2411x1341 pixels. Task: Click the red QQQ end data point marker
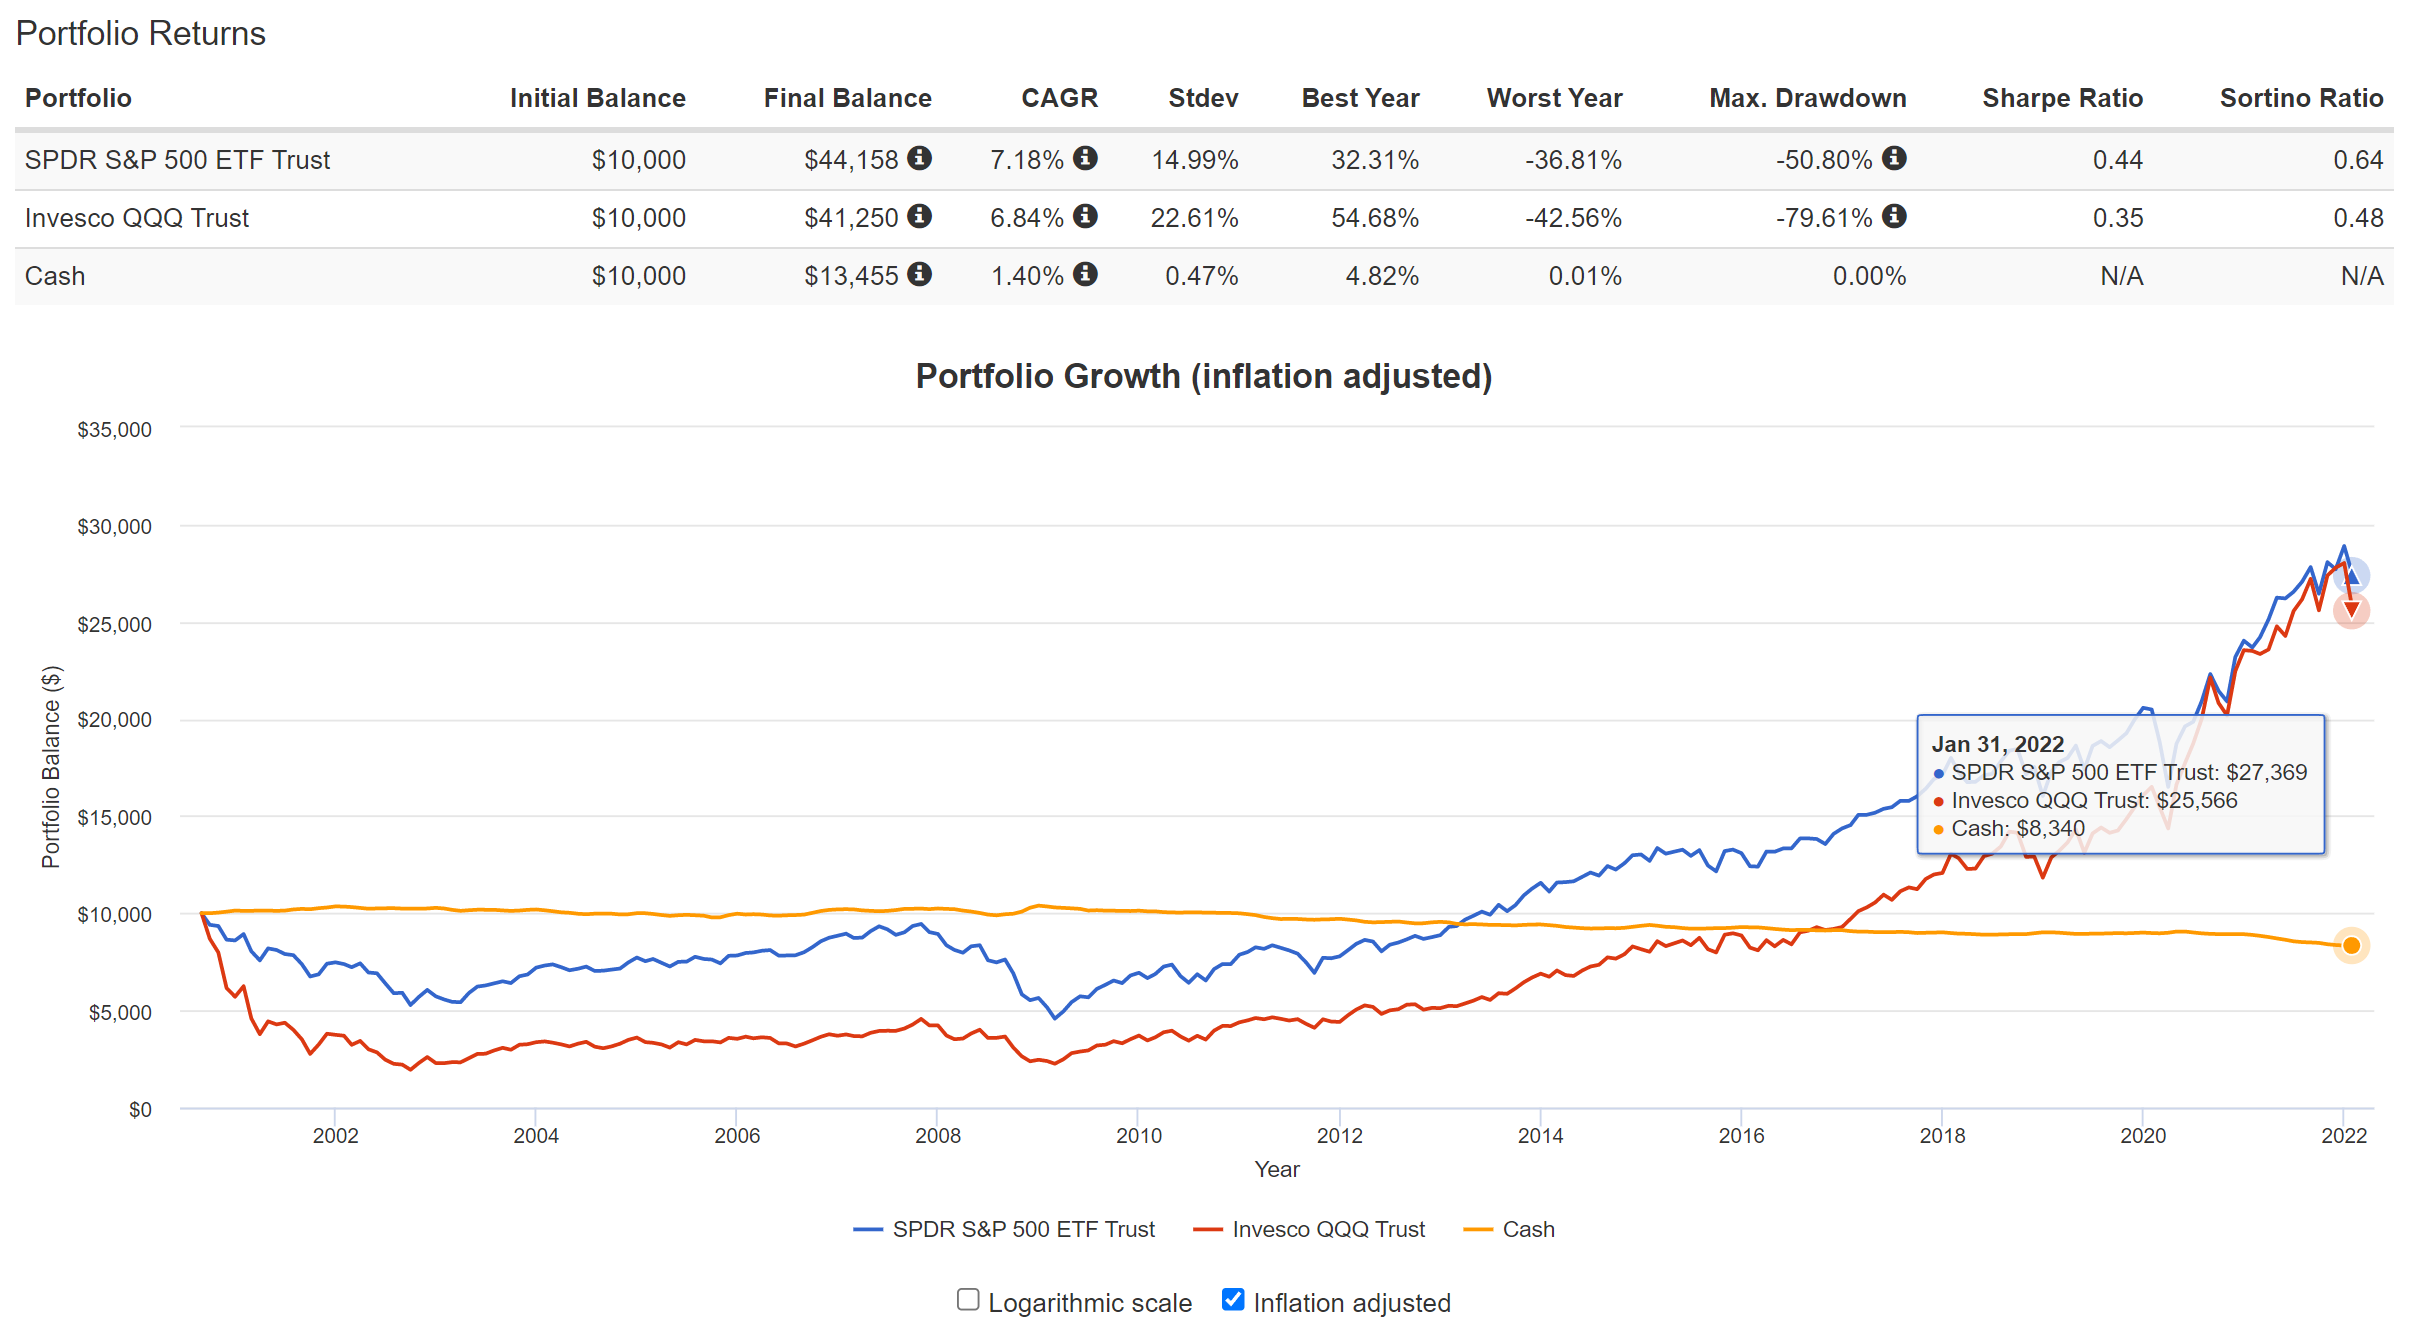coord(2351,609)
